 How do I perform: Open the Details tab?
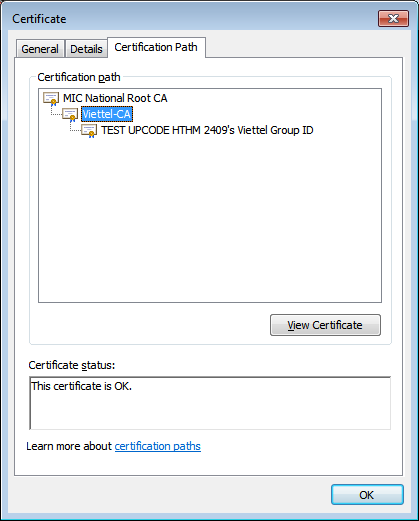point(86,49)
